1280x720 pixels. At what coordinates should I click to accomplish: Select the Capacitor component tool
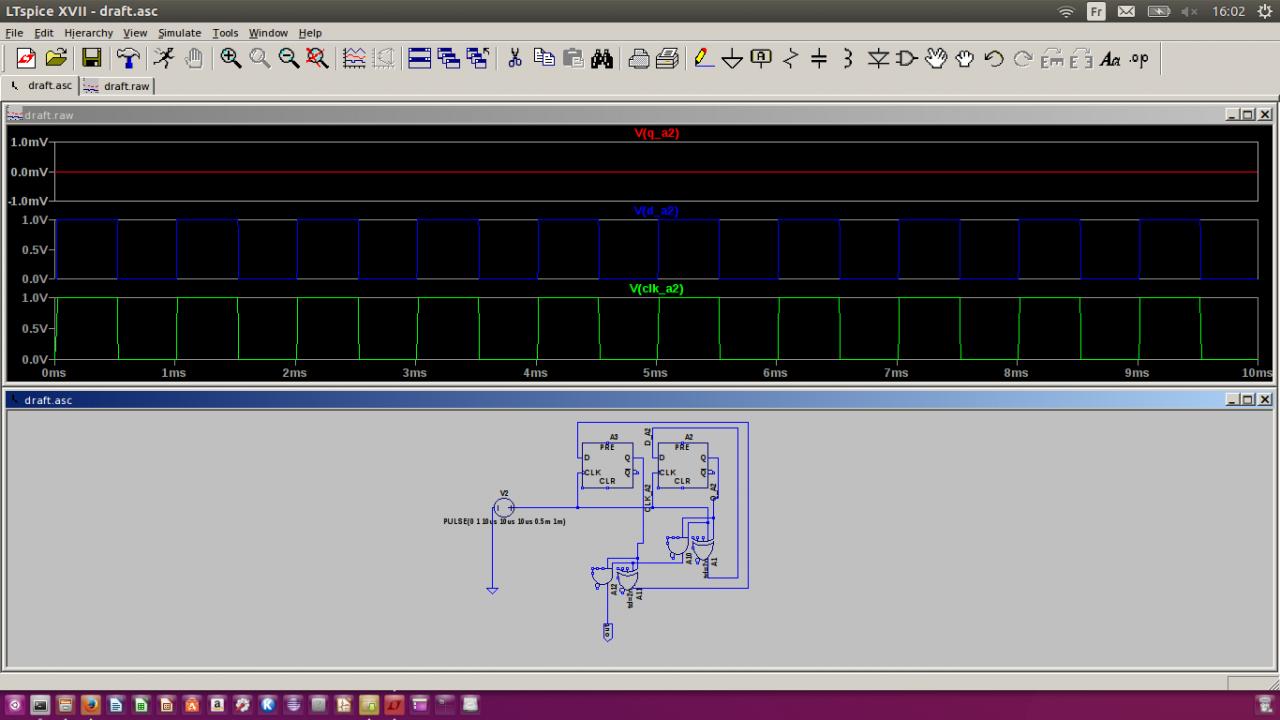[x=819, y=59]
